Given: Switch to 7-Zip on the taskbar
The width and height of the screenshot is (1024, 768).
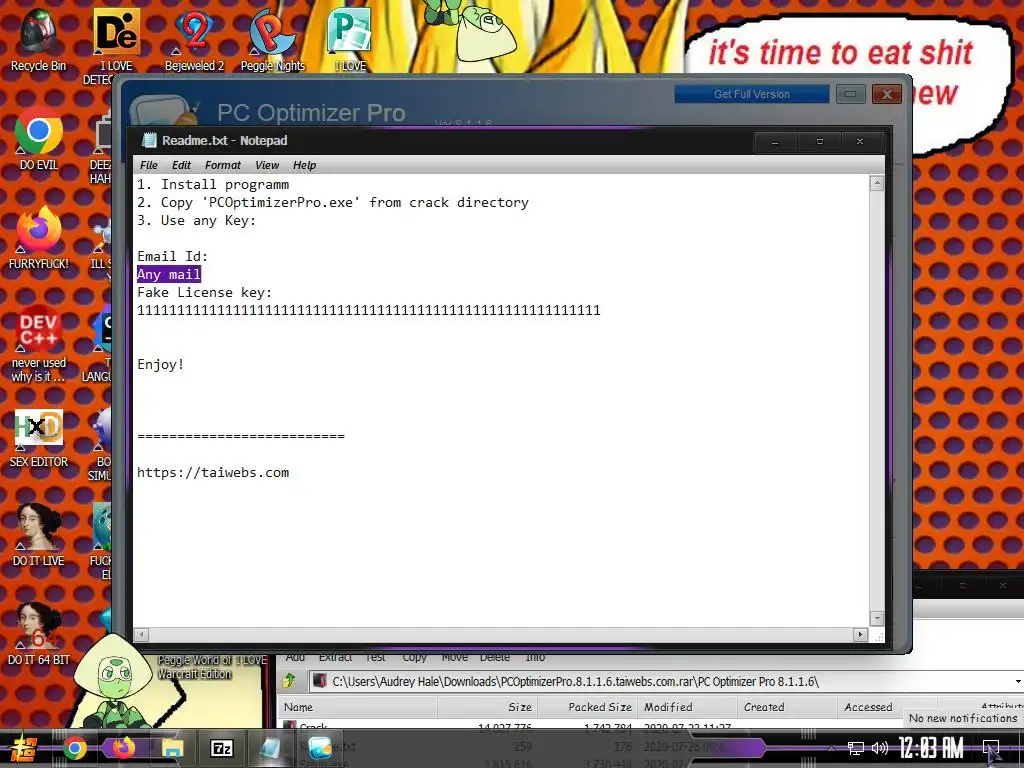Looking at the screenshot, I should (221, 748).
